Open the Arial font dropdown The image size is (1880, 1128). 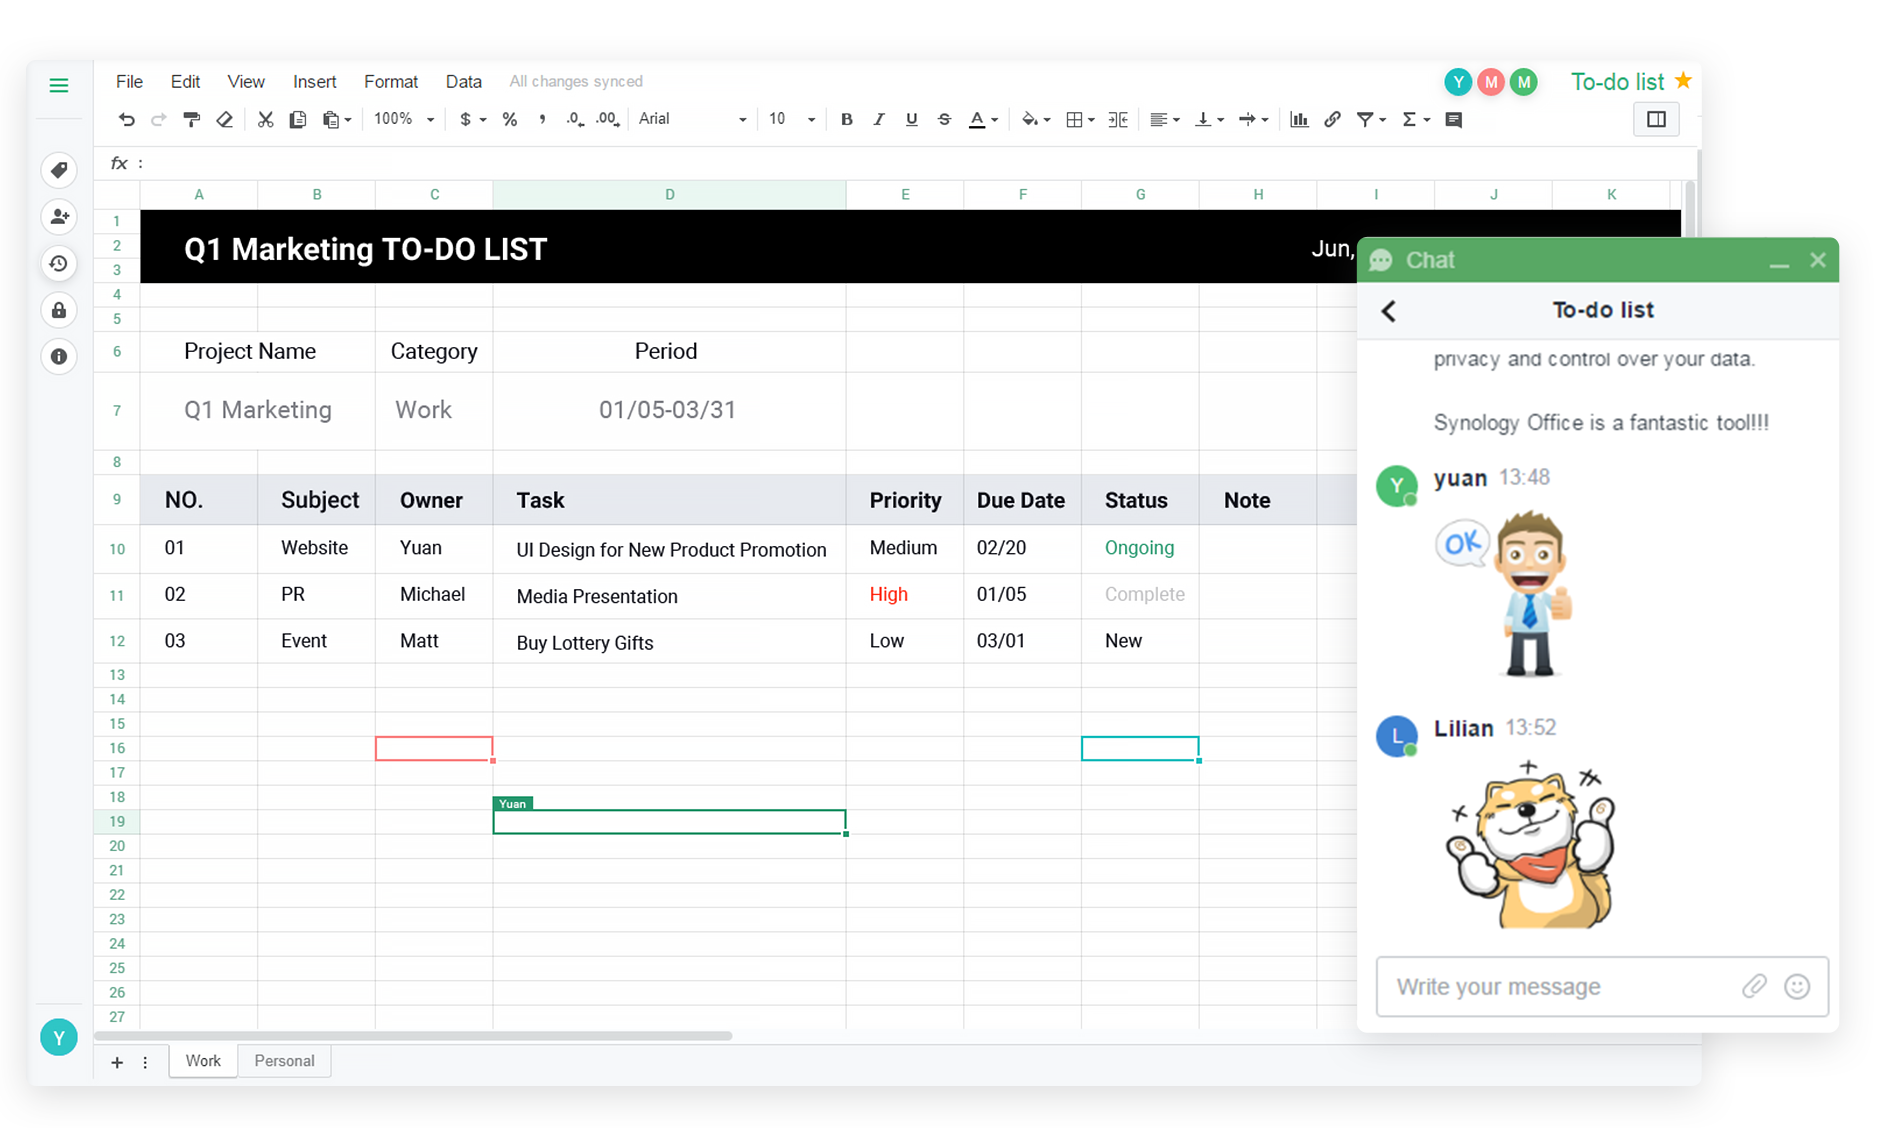click(692, 119)
